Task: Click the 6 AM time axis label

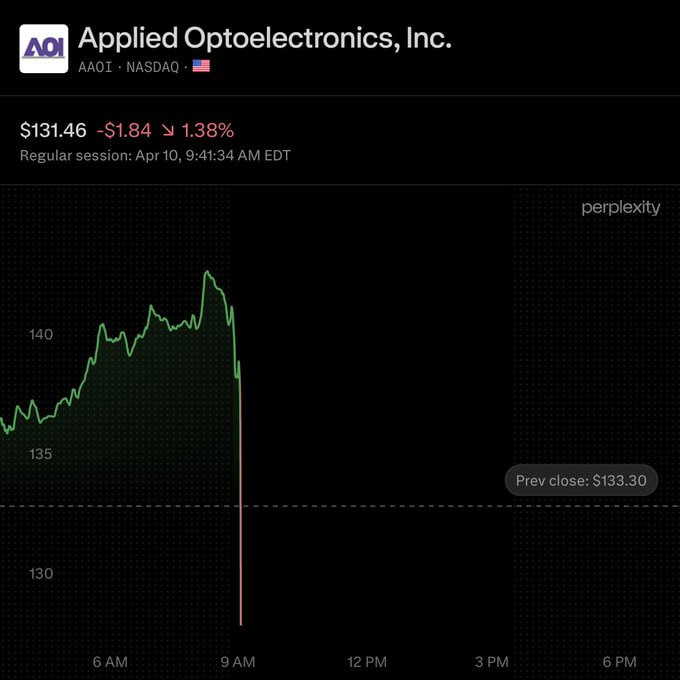Action: click(x=110, y=662)
